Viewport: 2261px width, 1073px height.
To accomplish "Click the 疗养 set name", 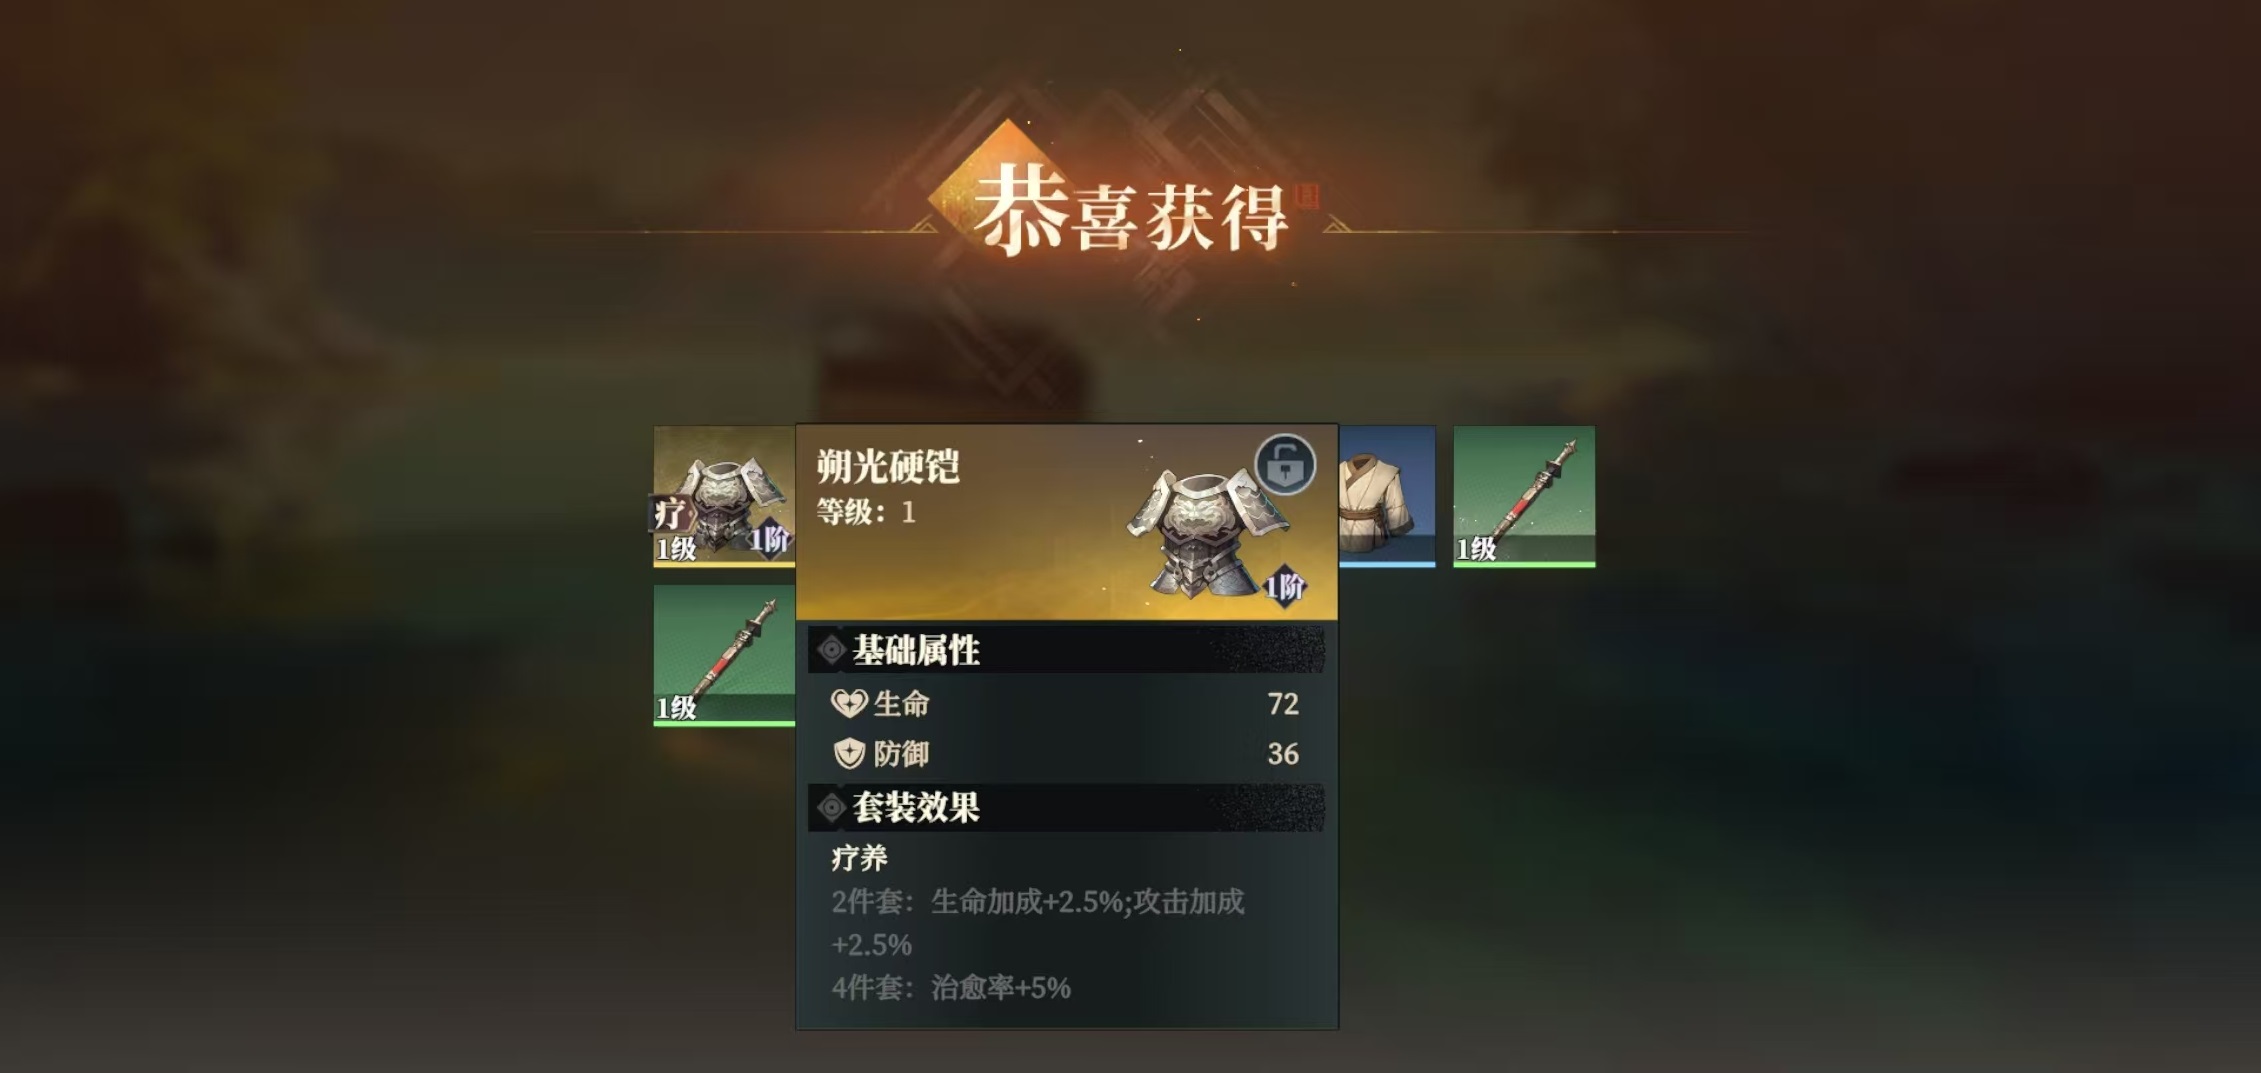I will click(x=859, y=858).
